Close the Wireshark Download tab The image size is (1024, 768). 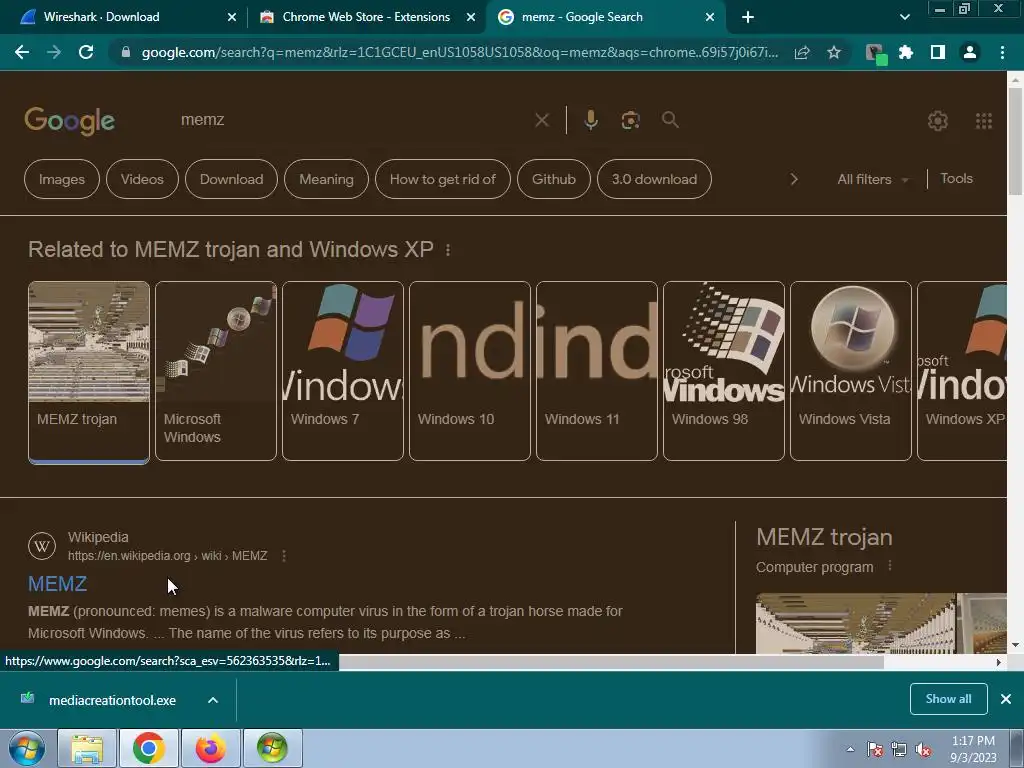(x=232, y=17)
